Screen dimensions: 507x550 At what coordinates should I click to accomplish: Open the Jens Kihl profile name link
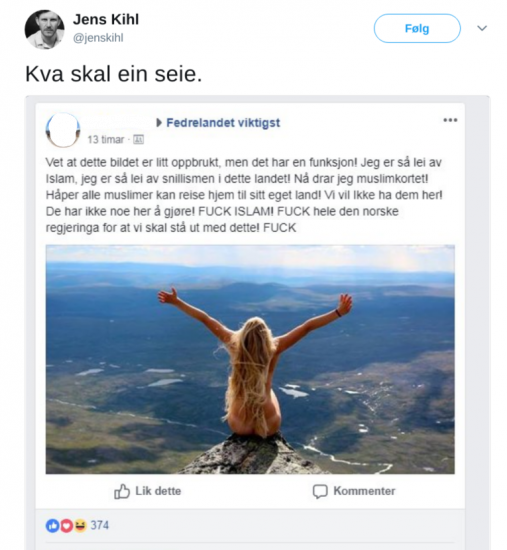[x=106, y=19]
